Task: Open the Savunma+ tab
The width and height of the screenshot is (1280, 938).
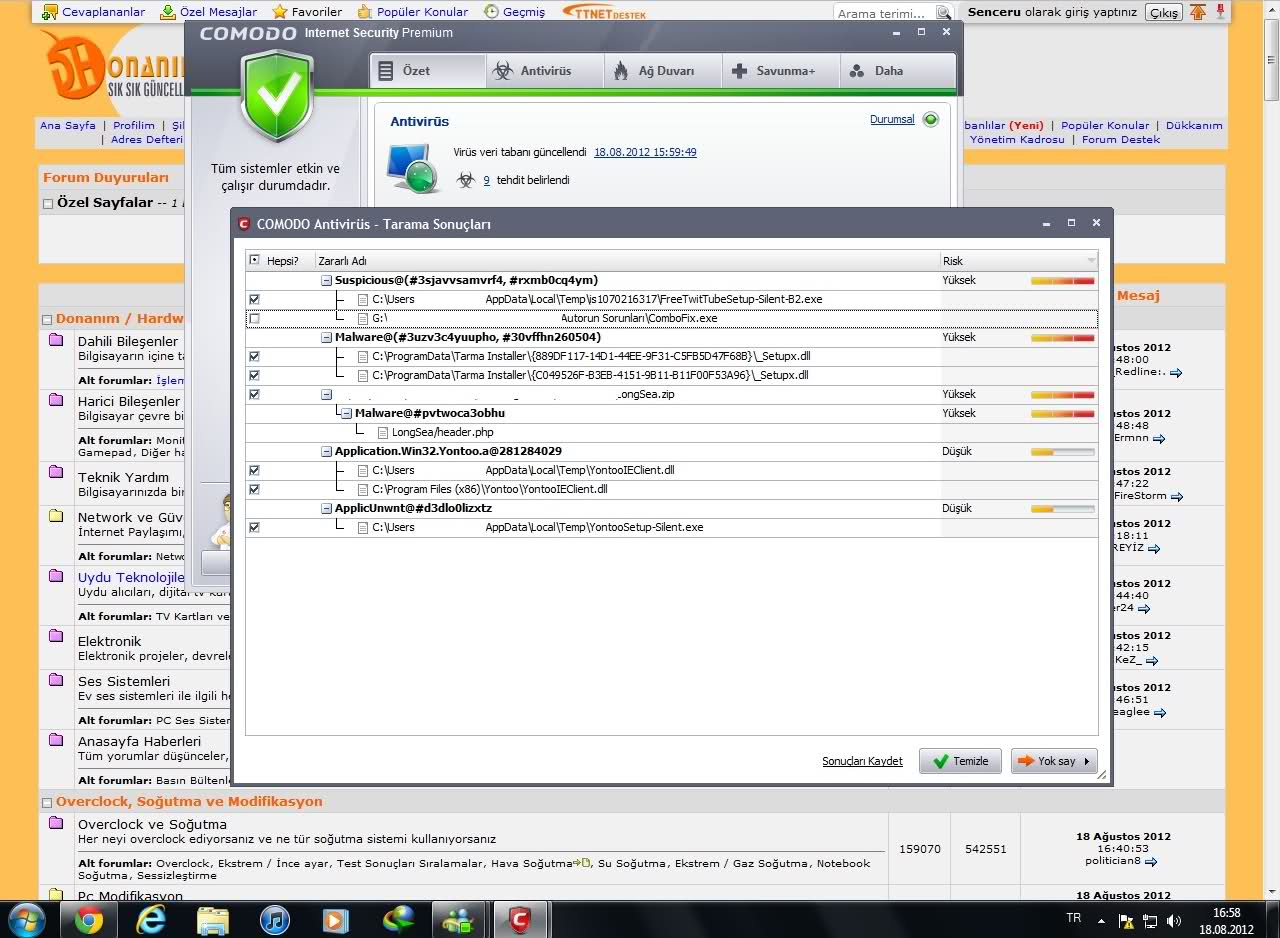Action: click(x=779, y=71)
